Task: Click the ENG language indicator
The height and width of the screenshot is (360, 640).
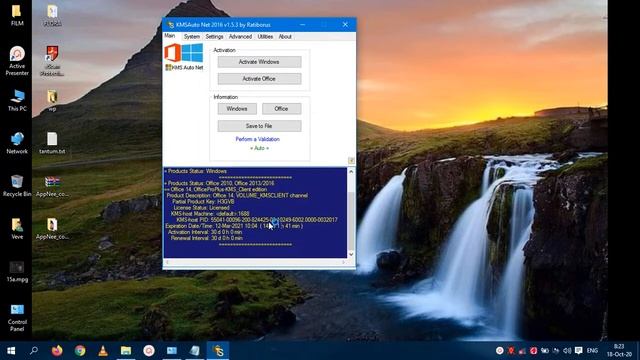Action: (592, 351)
